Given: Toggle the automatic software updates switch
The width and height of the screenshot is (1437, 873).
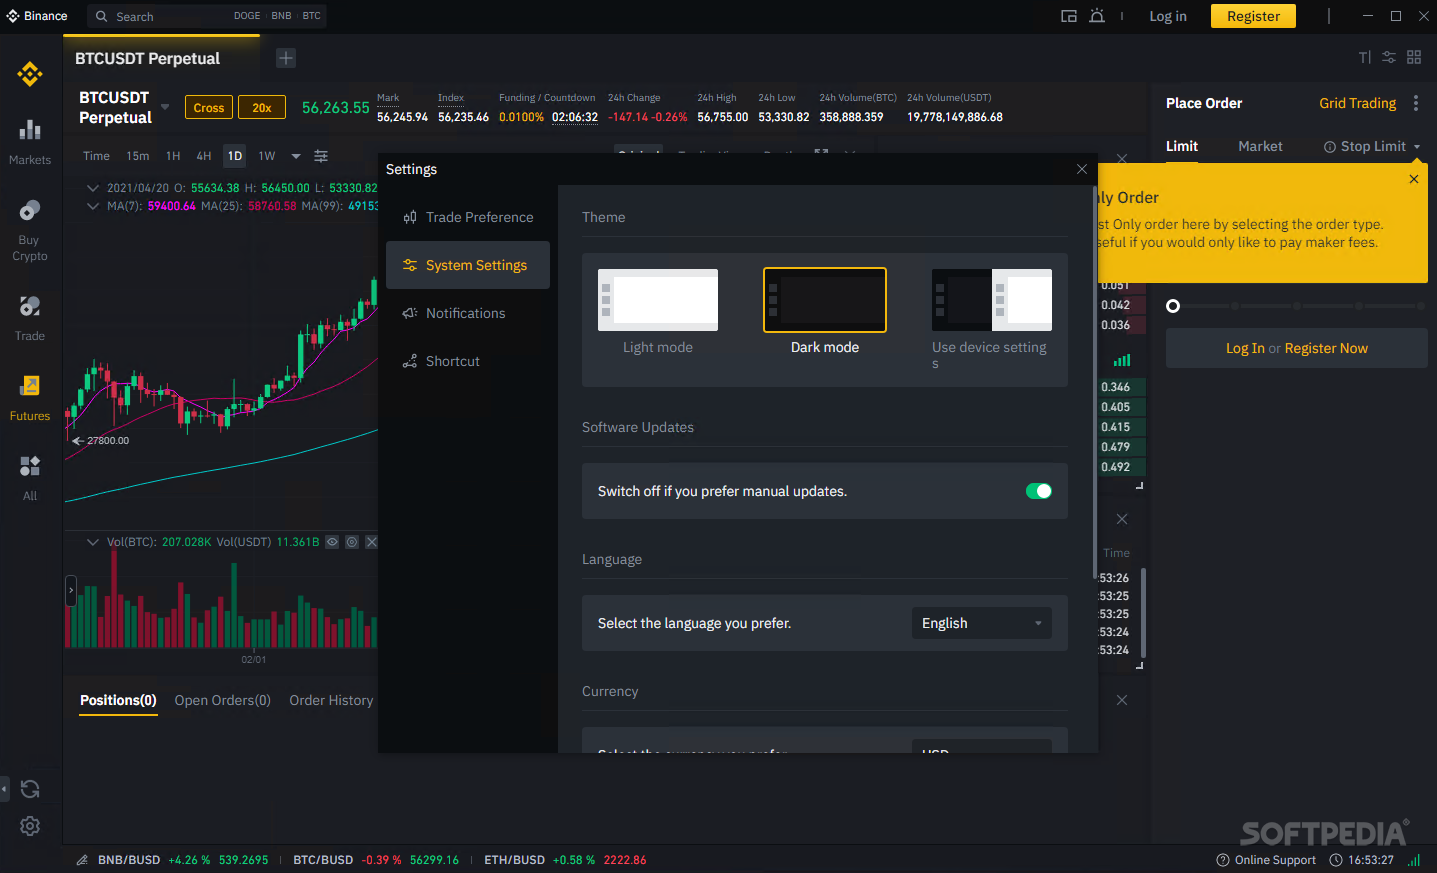Looking at the screenshot, I should tap(1039, 491).
